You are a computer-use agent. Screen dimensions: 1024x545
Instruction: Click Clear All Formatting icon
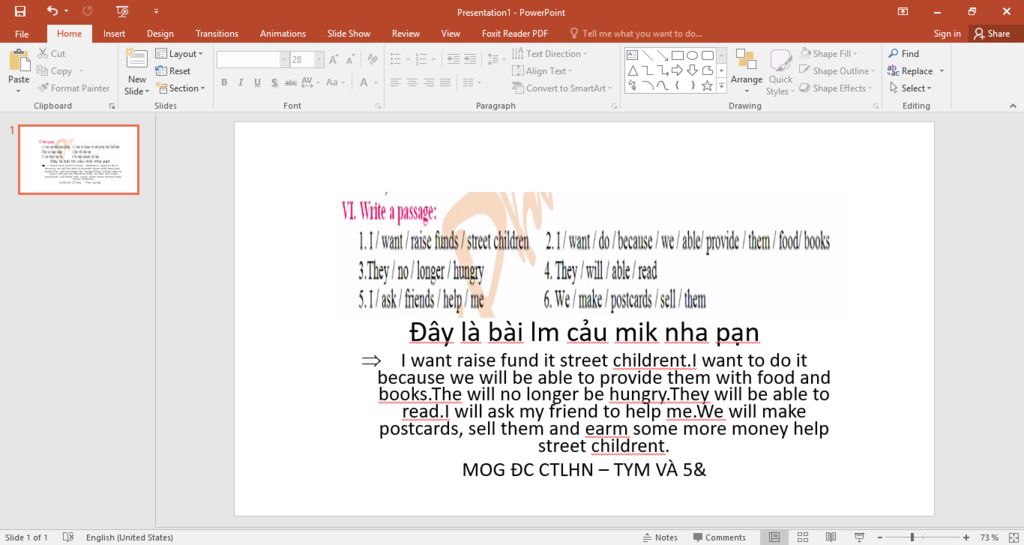(373, 59)
